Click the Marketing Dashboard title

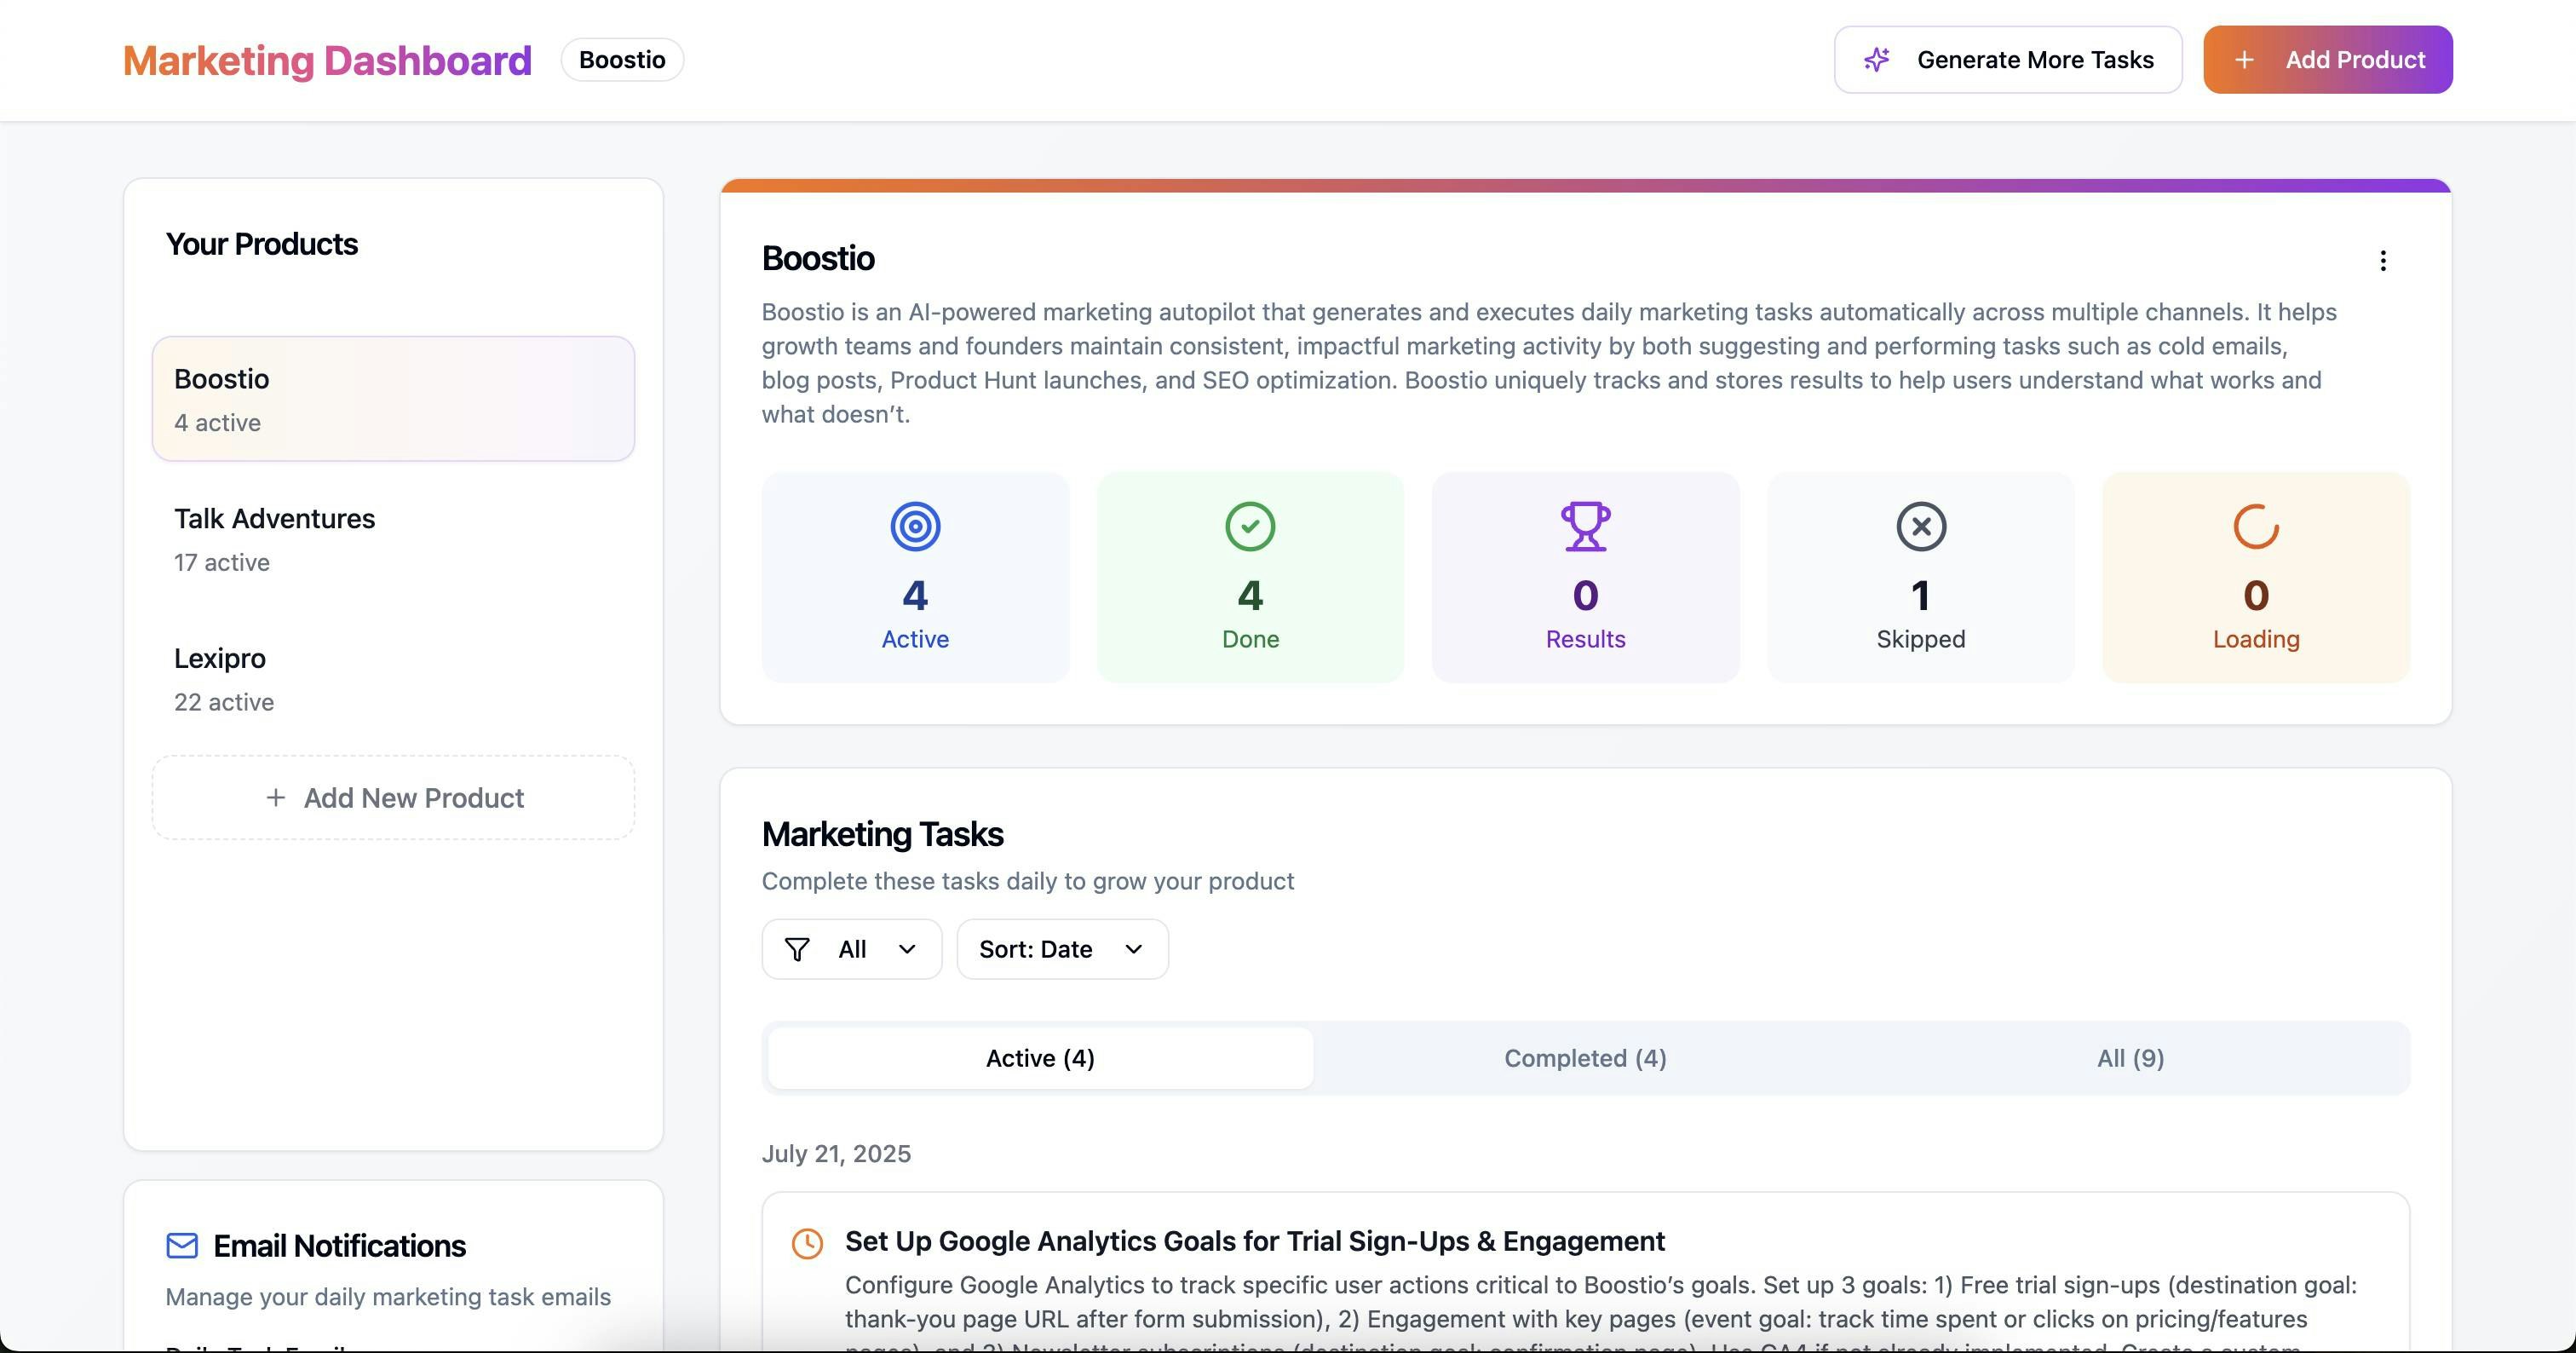point(327,60)
